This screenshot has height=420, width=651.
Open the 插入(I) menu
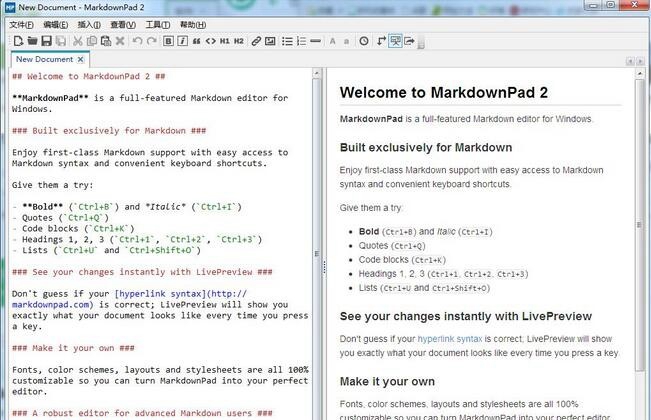pyautogui.click(x=89, y=25)
